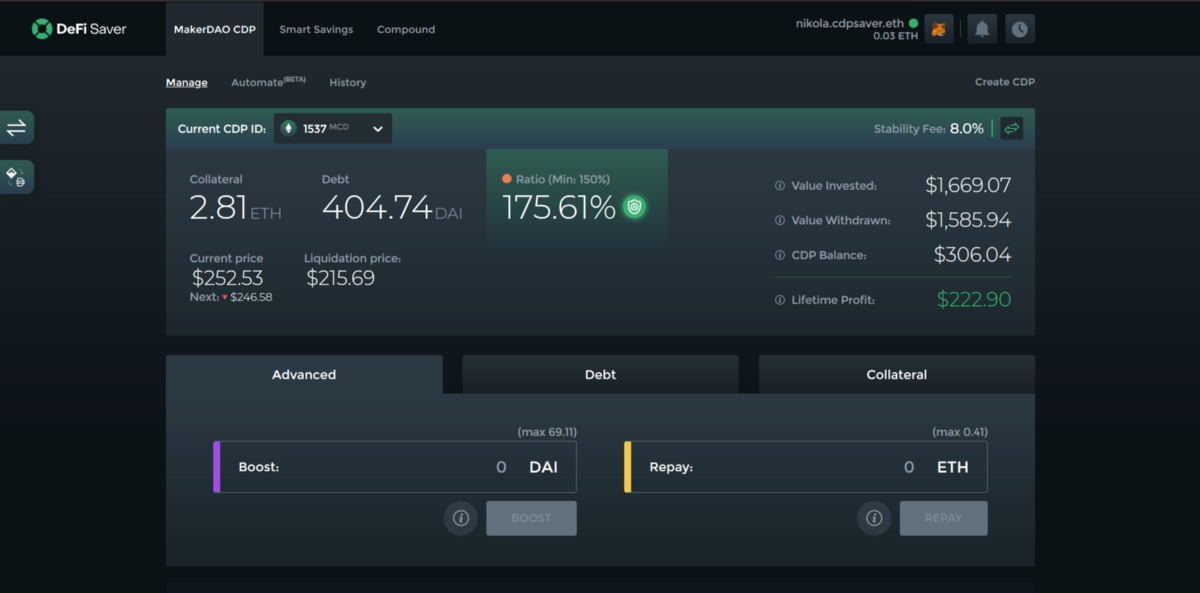Click the nikola.cdpsaver.eth account name

[849, 22]
